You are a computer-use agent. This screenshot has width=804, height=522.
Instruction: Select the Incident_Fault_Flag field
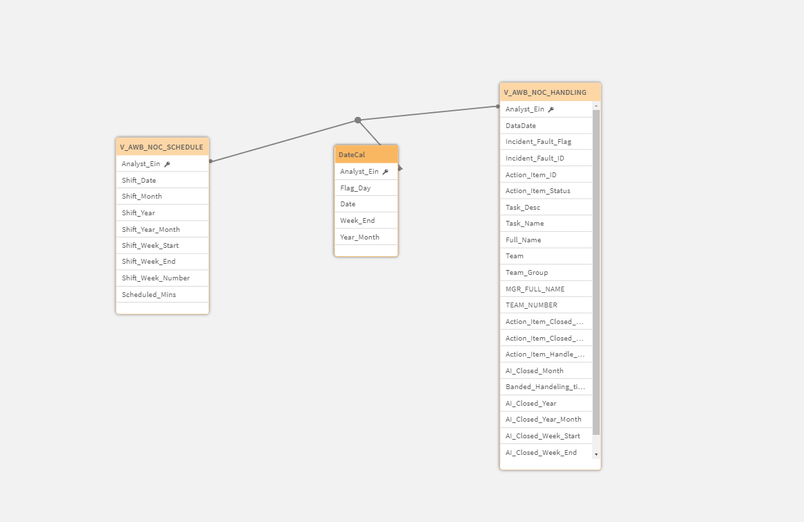546,142
